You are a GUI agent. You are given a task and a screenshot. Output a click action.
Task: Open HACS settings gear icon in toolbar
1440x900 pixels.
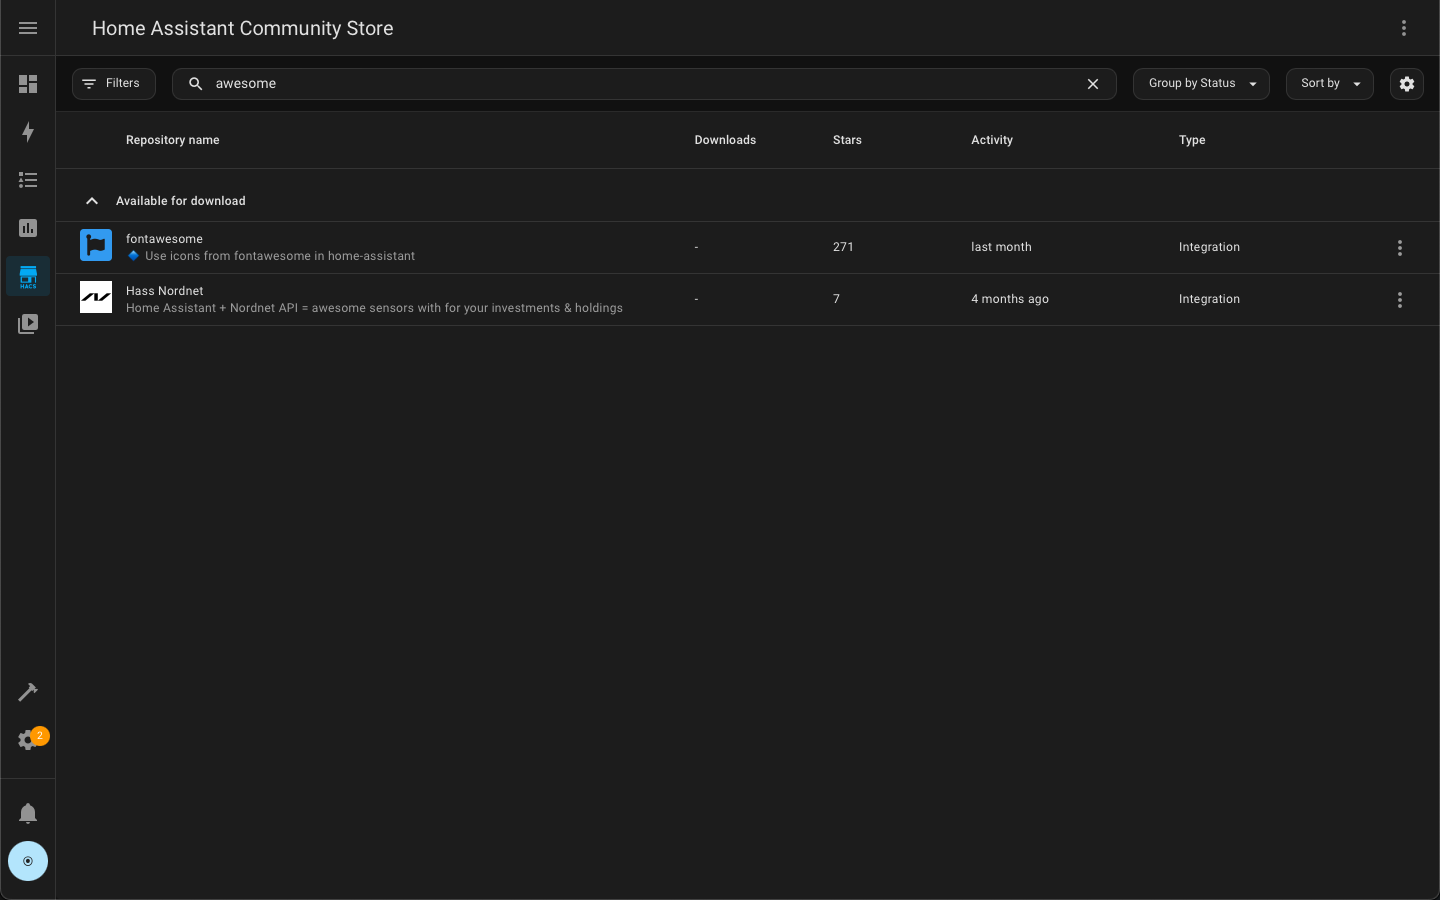(x=1407, y=84)
